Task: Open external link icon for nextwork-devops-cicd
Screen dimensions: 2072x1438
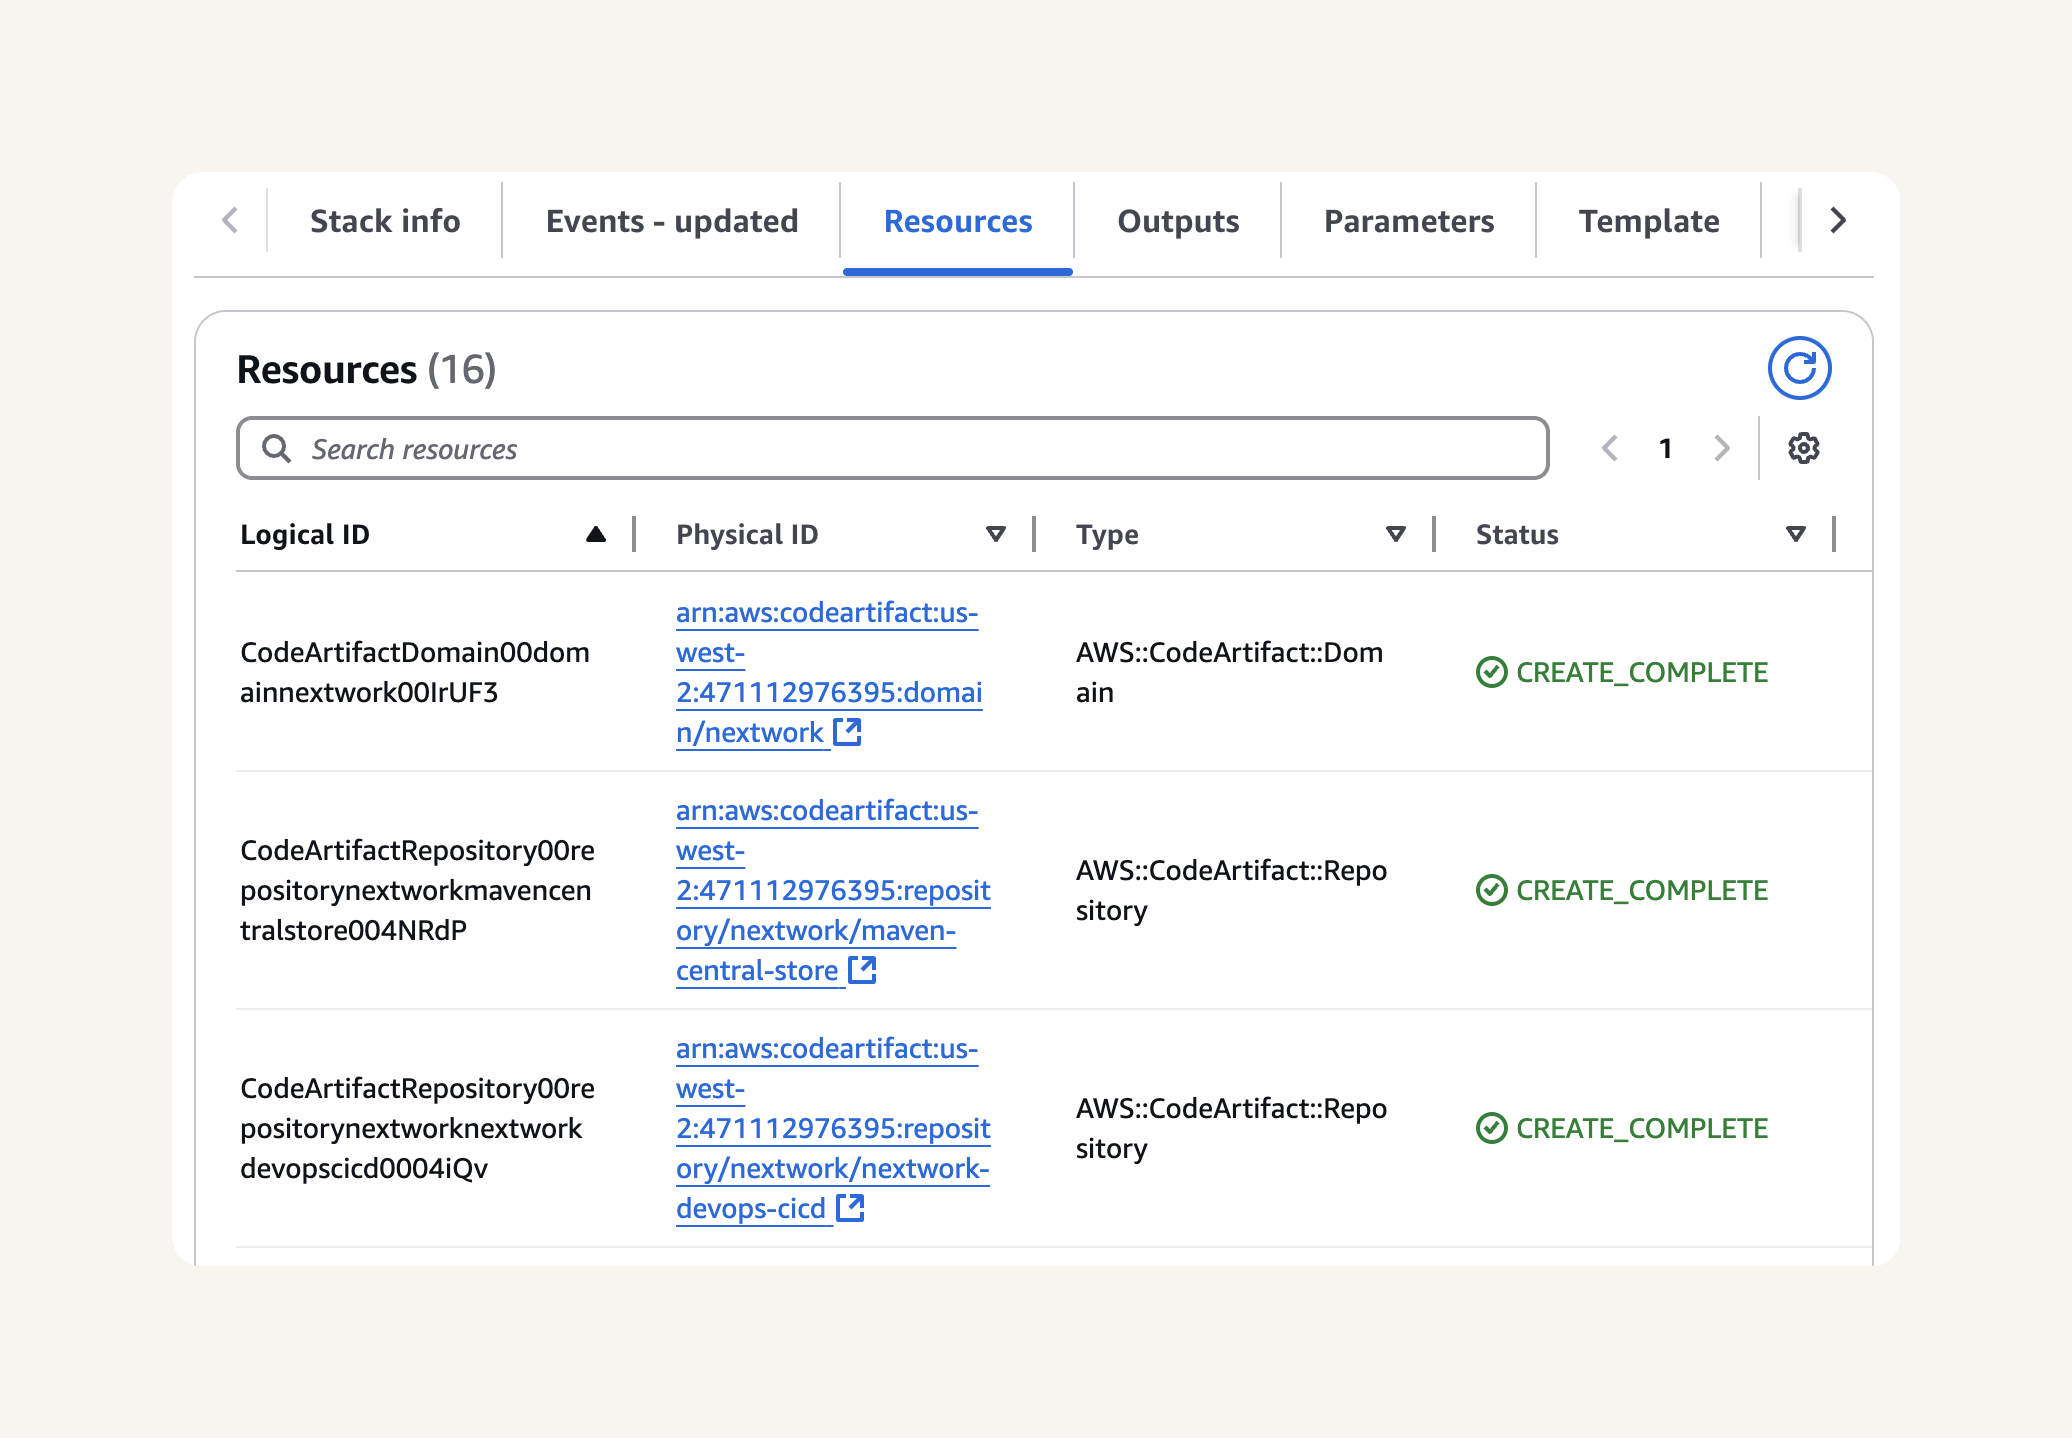Action: click(850, 1208)
